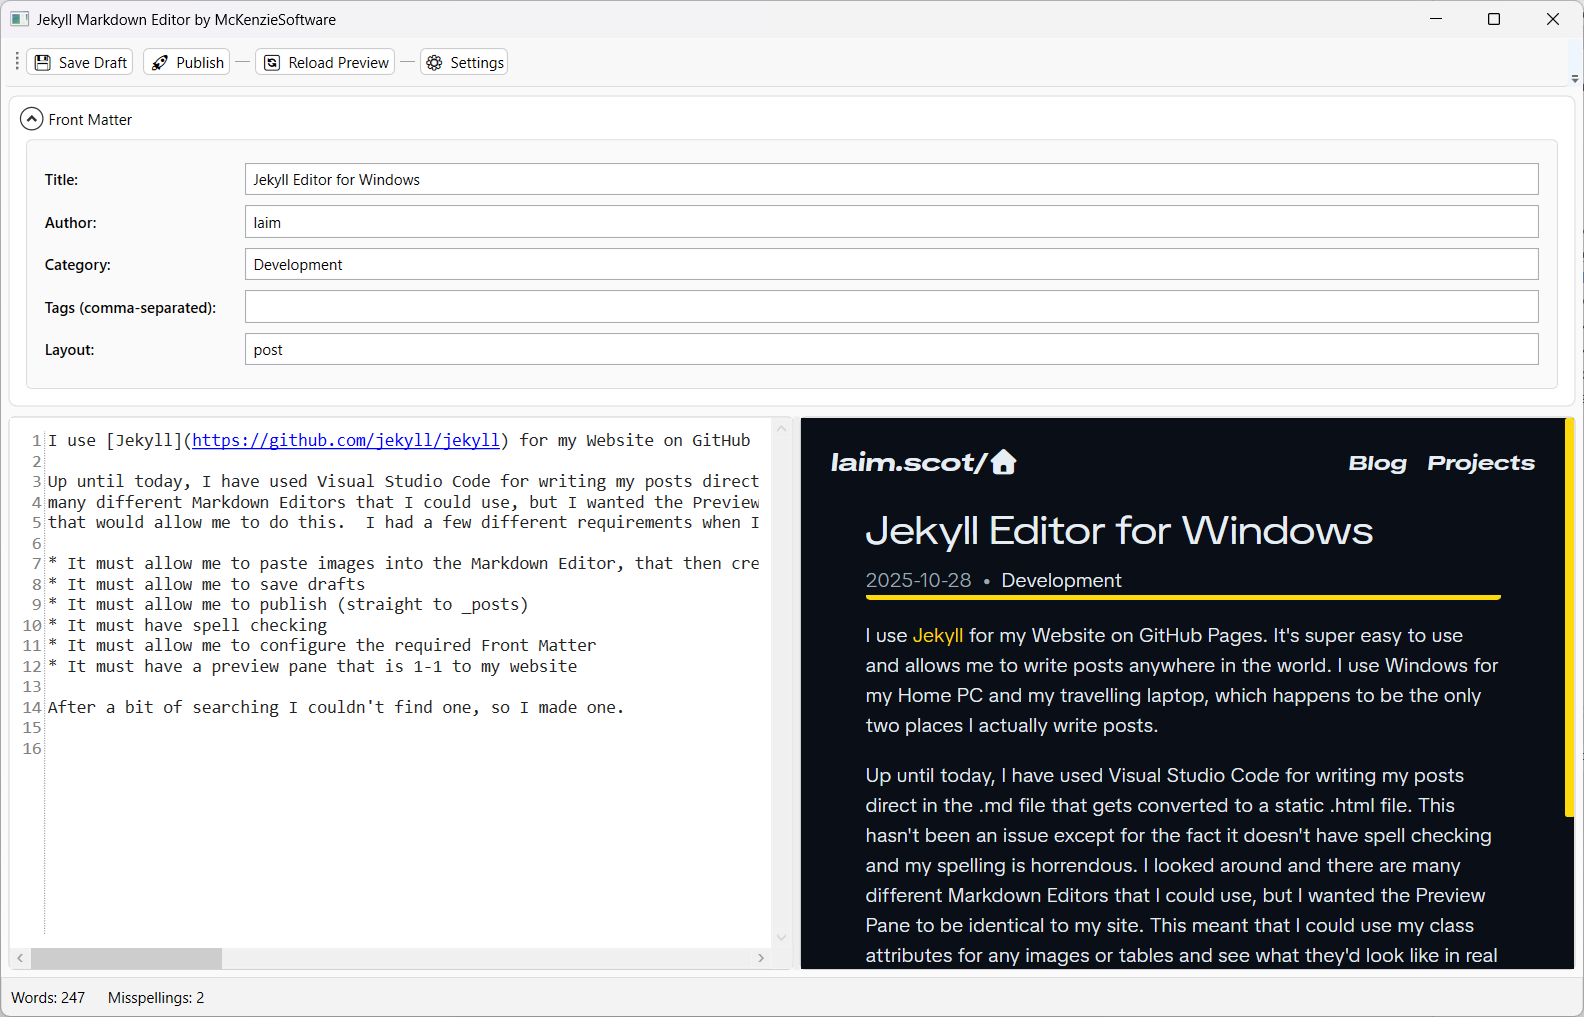Focus the Author input field
Screen dimensions: 1584x1017
(891, 222)
